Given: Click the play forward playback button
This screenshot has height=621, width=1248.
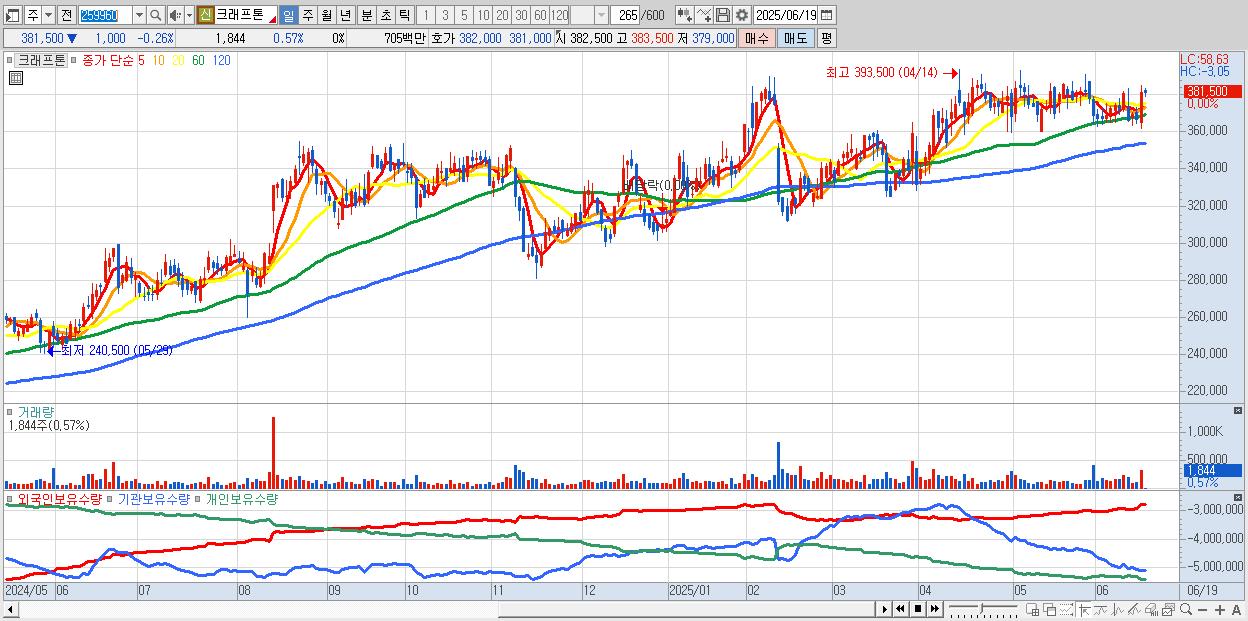Looking at the screenshot, I should [x=885, y=609].
